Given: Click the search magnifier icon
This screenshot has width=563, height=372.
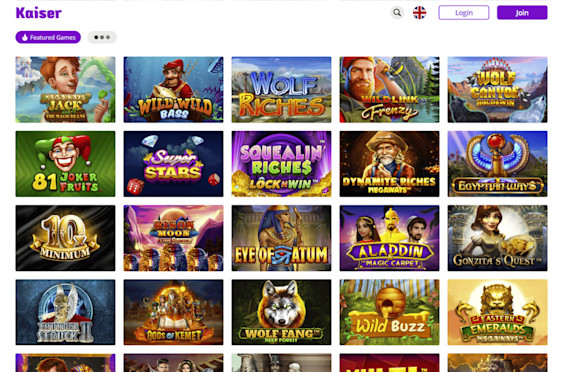Looking at the screenshot, I should coord(397,13).
